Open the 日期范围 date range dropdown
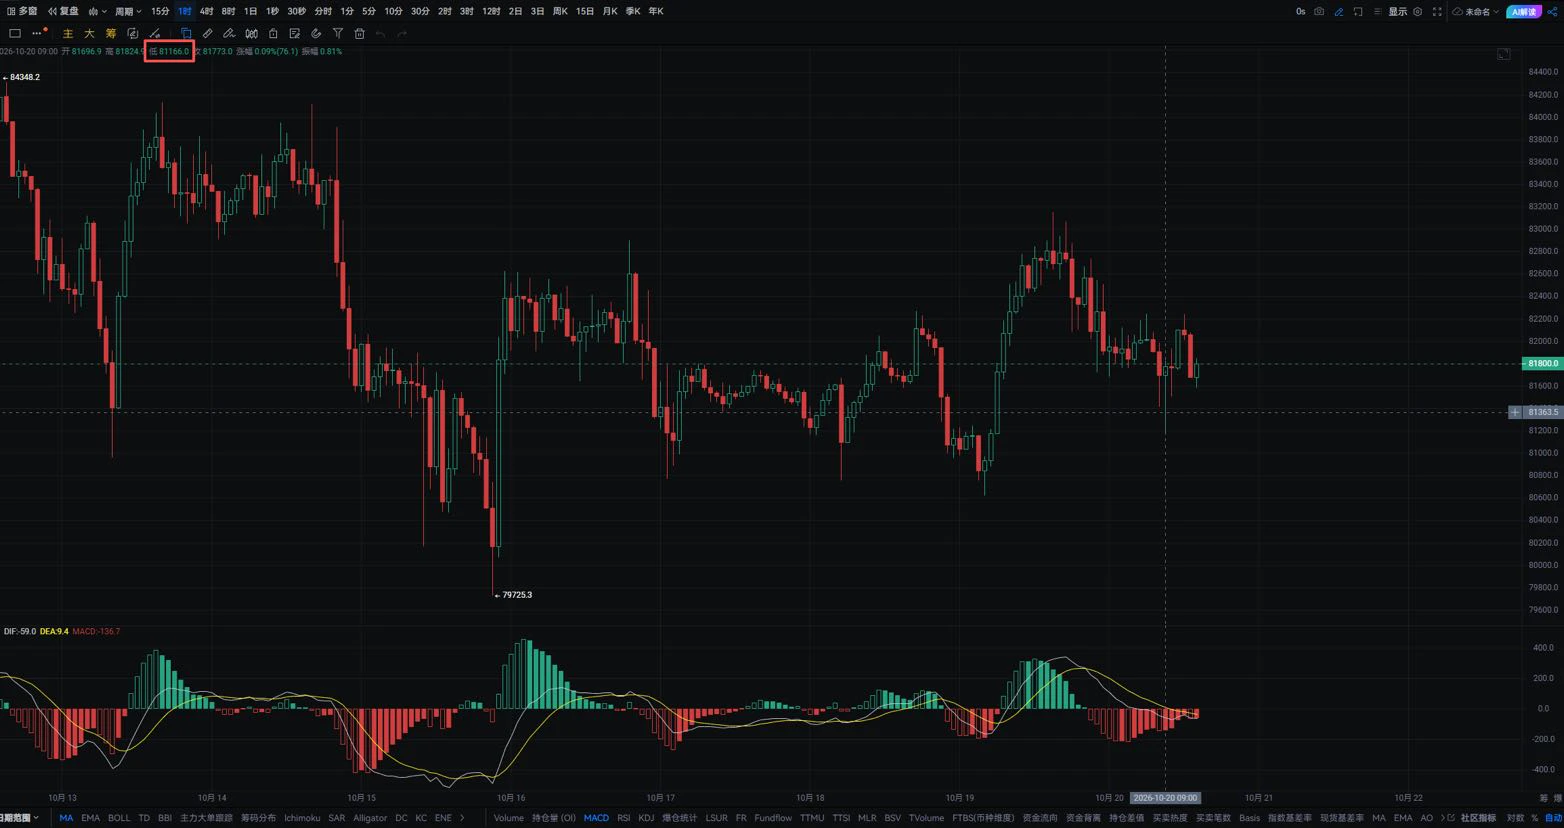The height and width of the screenshot is (828, 1564). click(x=19, y=818)
